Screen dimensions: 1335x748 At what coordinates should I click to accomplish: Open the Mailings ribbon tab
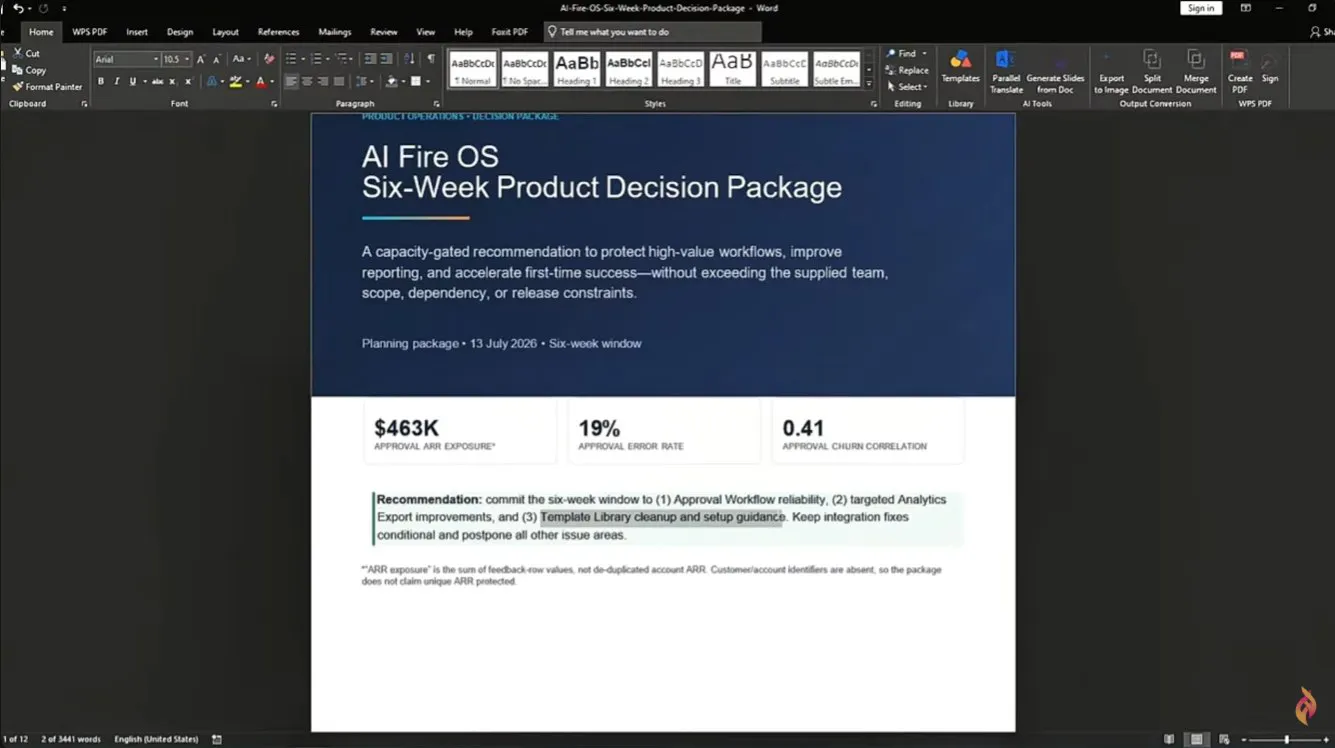pos(334,32)
